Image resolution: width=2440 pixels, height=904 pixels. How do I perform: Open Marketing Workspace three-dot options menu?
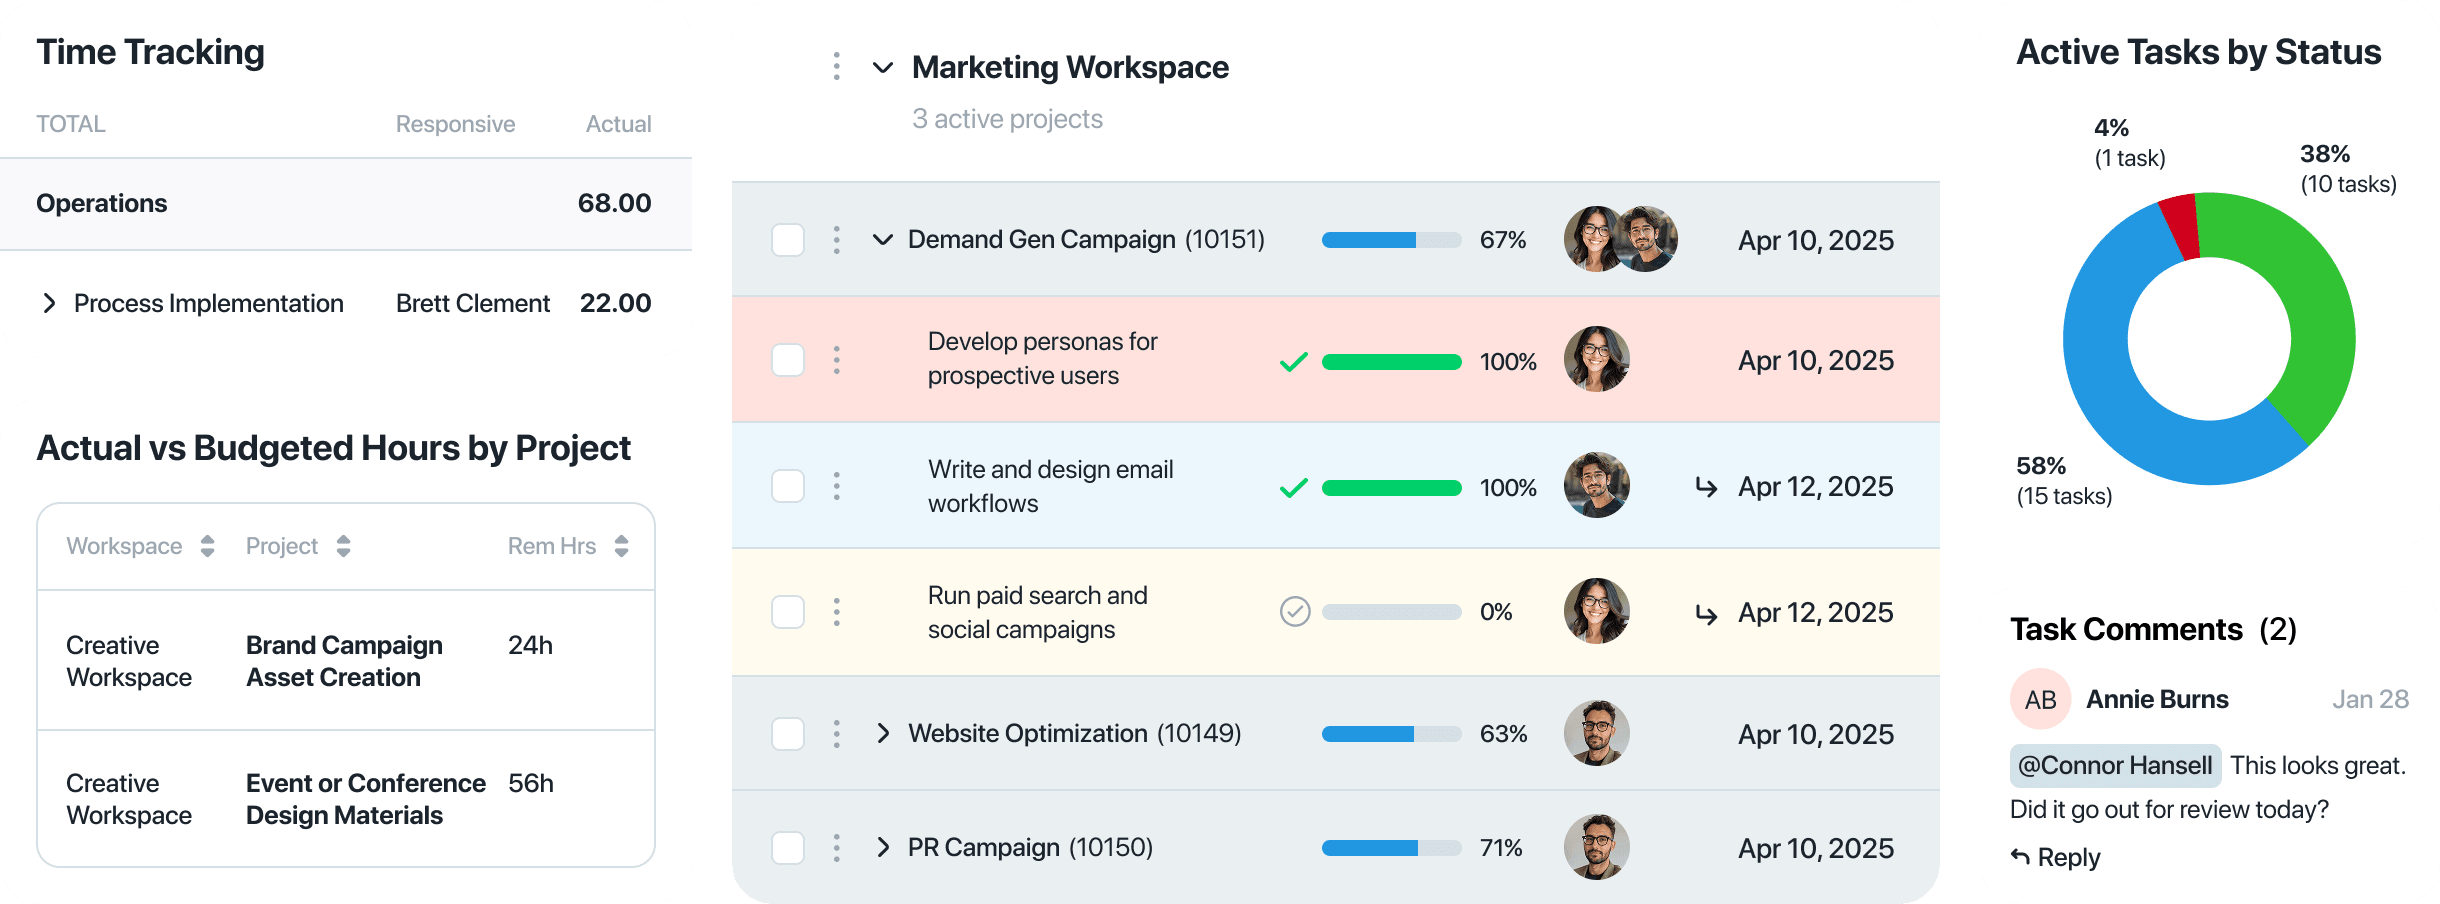tap(836, 67)
